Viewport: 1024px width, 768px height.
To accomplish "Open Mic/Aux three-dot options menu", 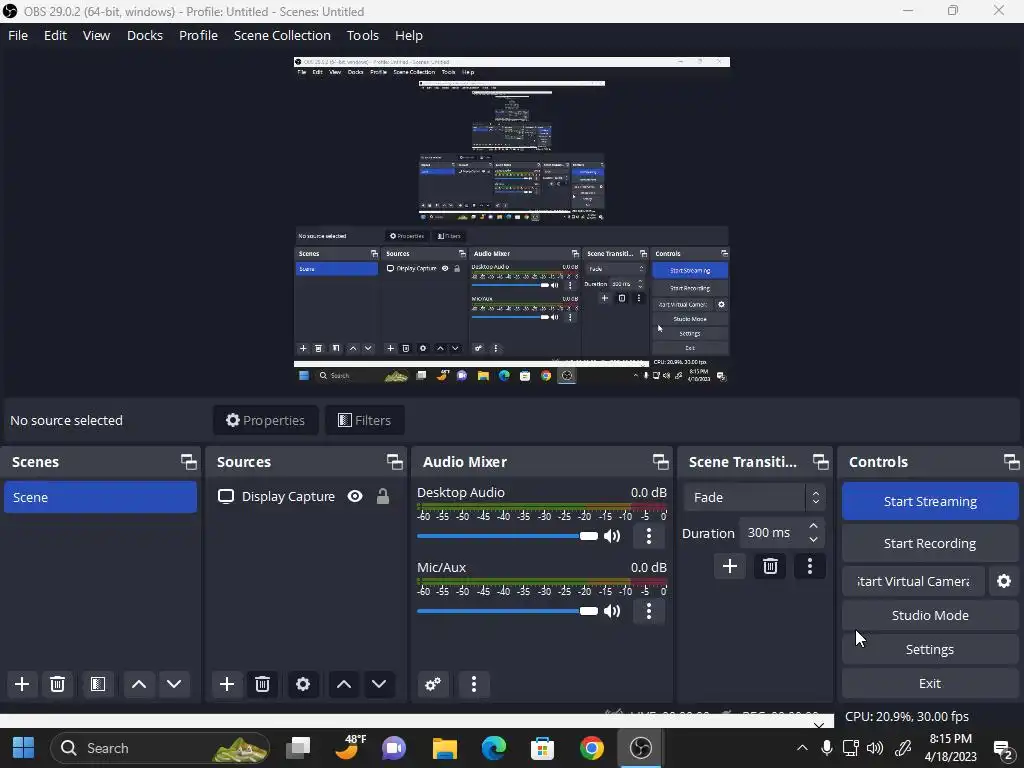I will click(648, 611).
